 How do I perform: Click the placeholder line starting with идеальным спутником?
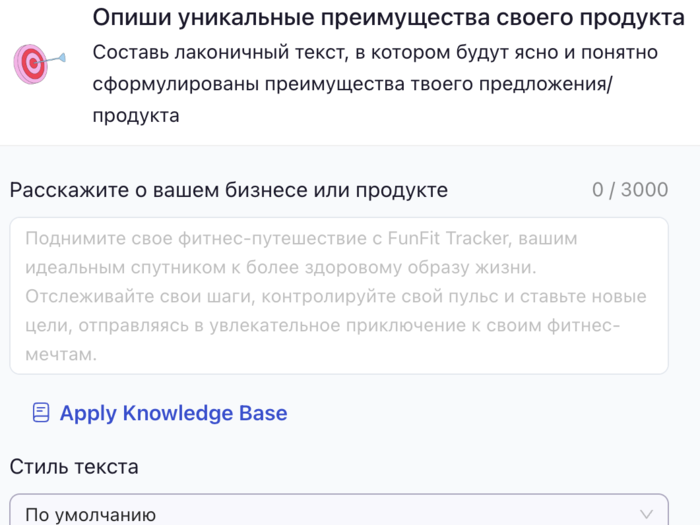coord(281,268)
